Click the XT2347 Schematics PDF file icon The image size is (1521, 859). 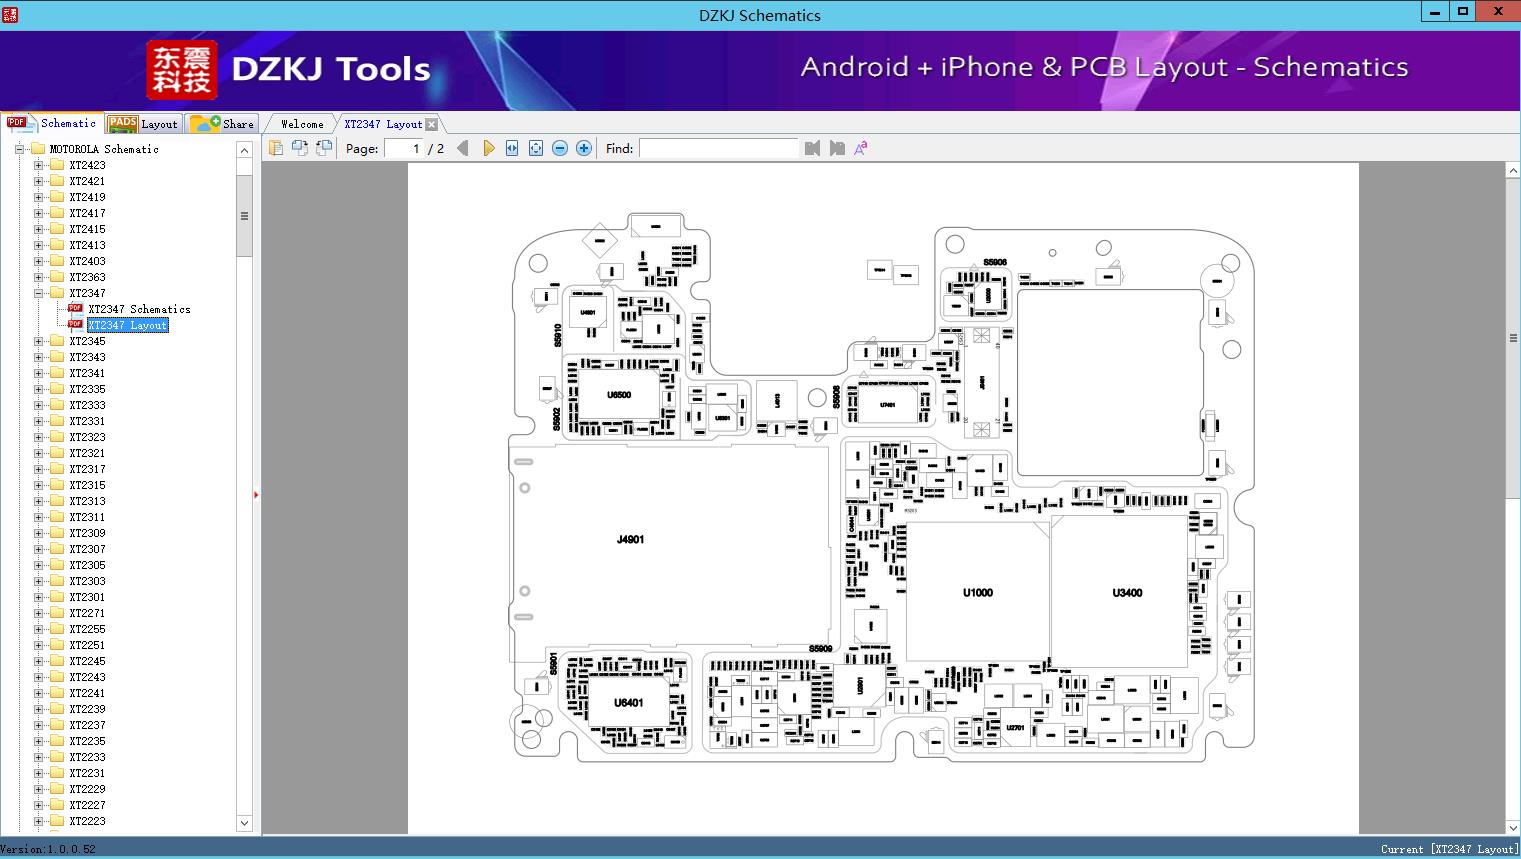(76, 309)
